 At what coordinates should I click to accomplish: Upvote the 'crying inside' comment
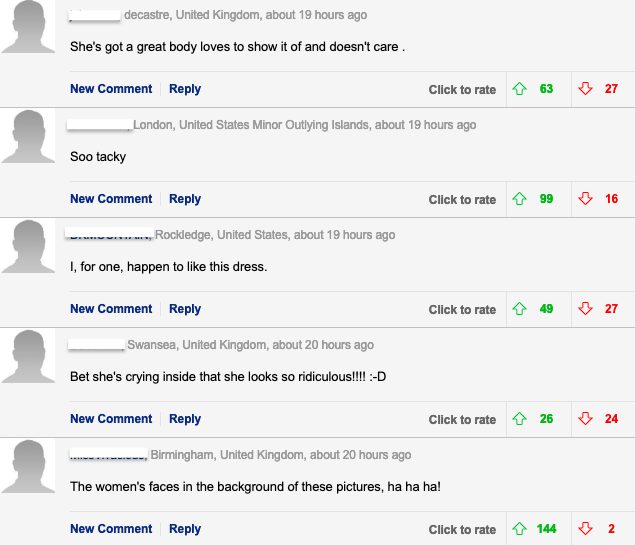[x=520, y=419]
